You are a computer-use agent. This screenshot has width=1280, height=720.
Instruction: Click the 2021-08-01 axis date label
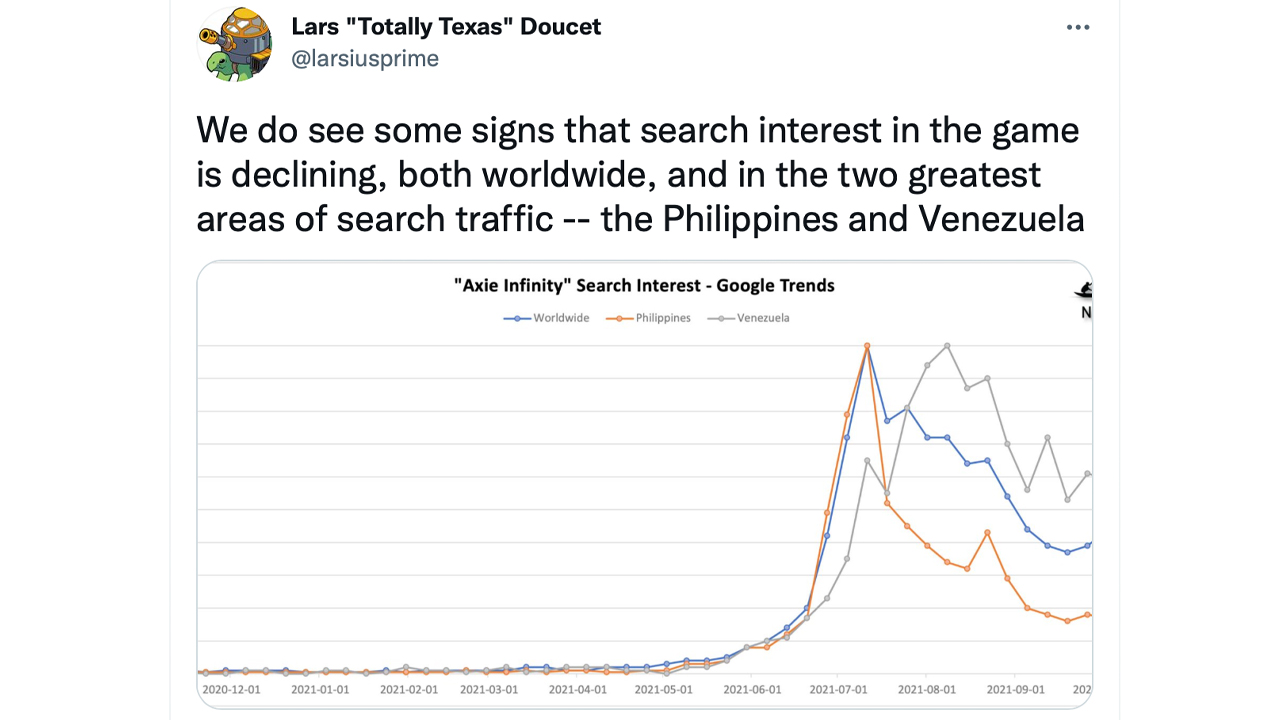coord(927,689)
